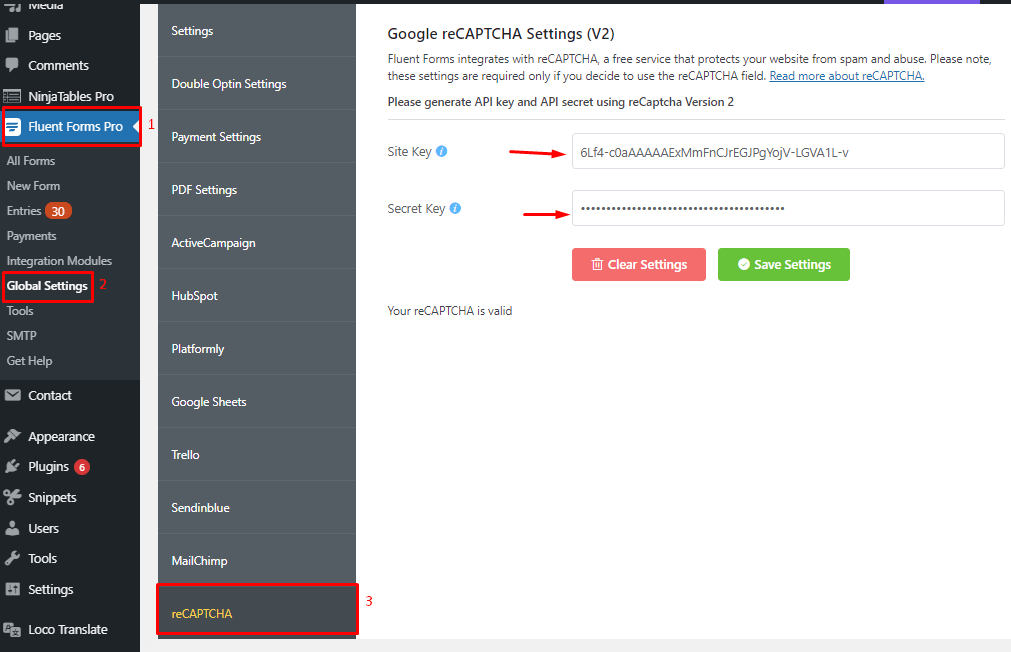Select Sendinblue integration tab
Image resolution: width=1011 pixels, height=652 pixels.
tap(257, 508)
